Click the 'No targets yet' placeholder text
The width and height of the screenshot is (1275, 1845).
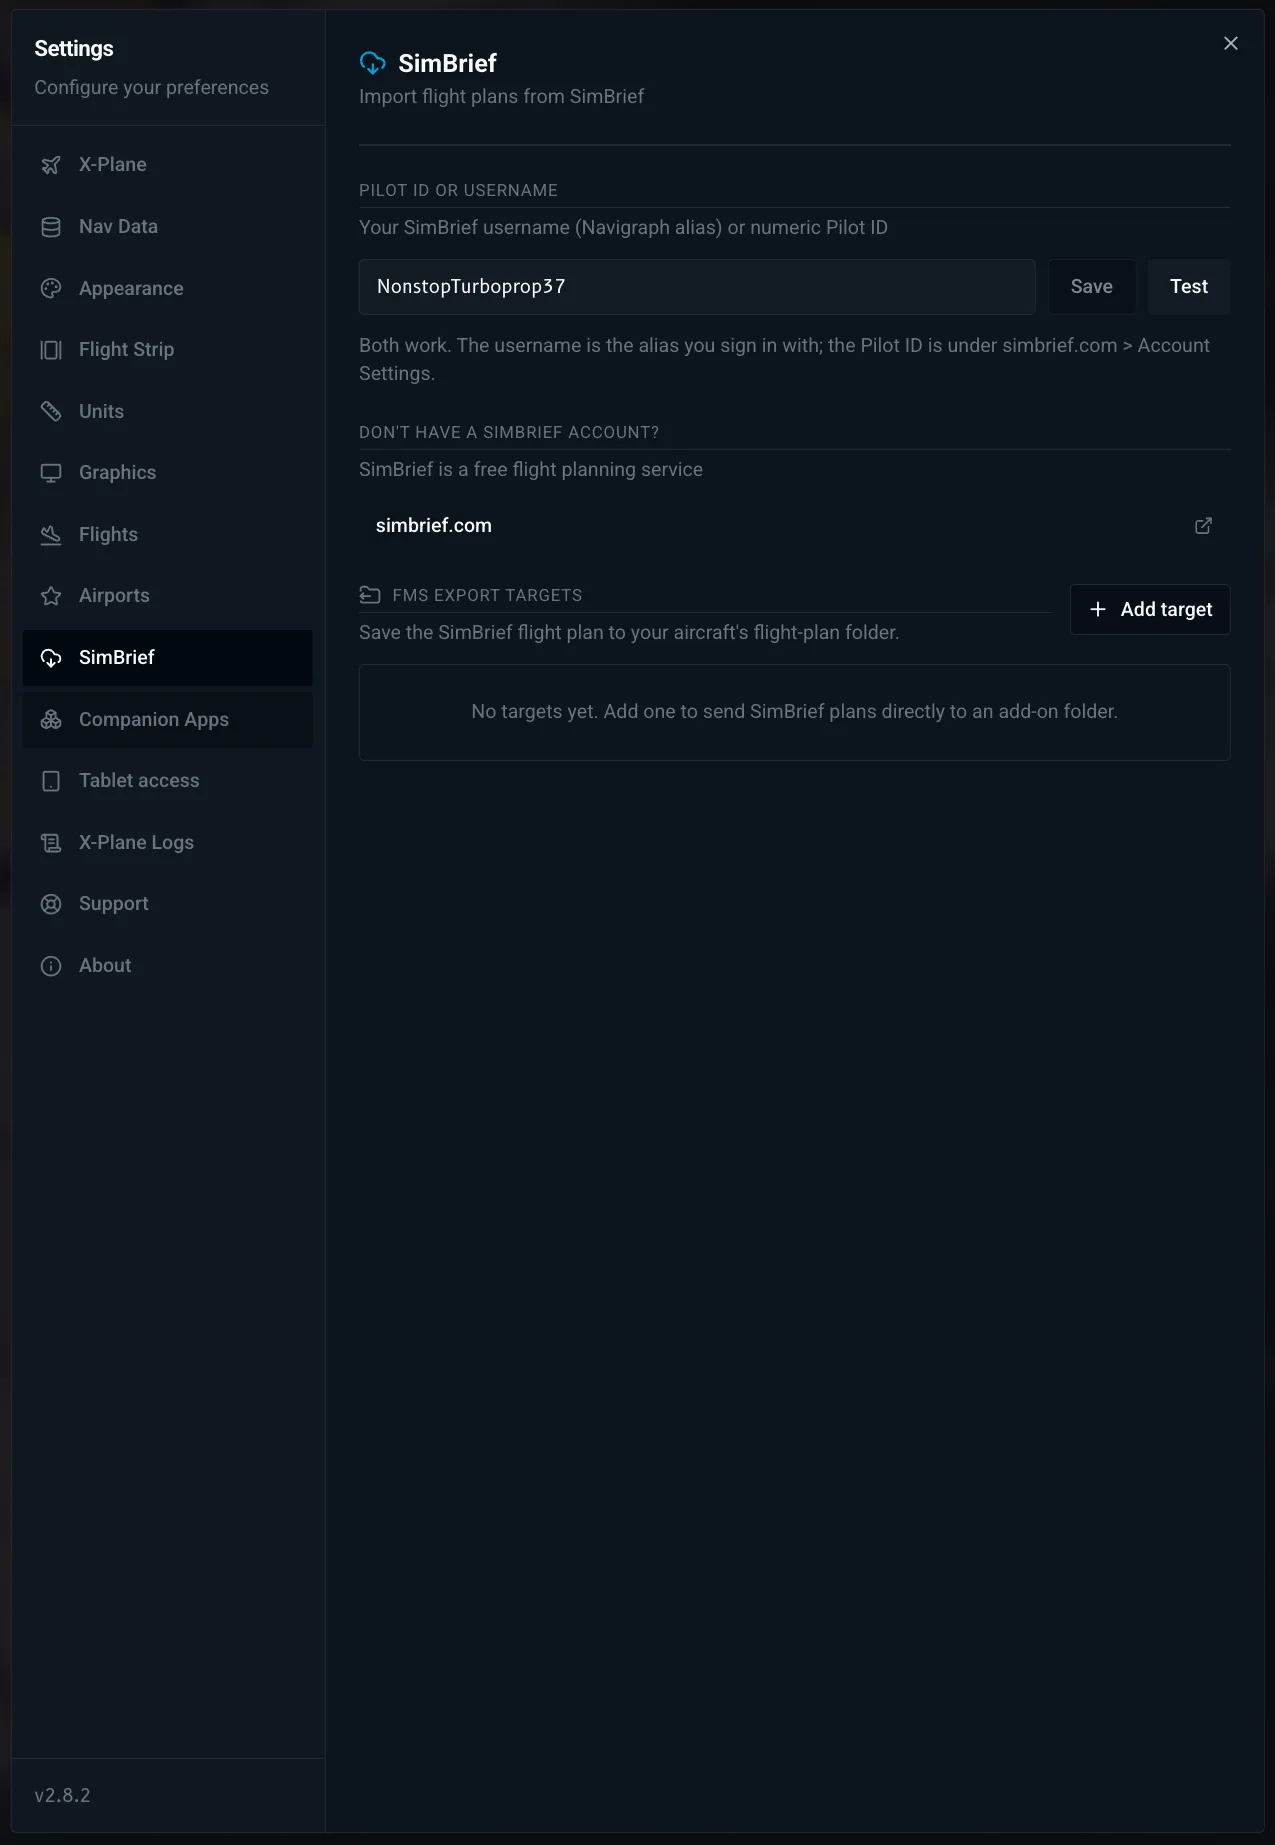pyautogui.click(x=795, y=712)
